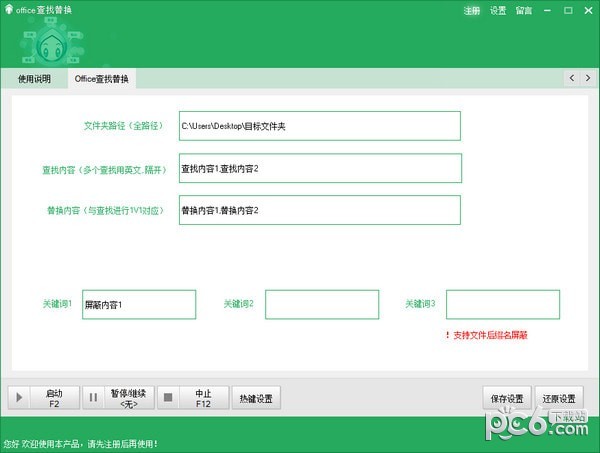Click the 查找内容 label text
Image resolution: width=600 pixels, height=453 pixels.
[x=104, y=170]
